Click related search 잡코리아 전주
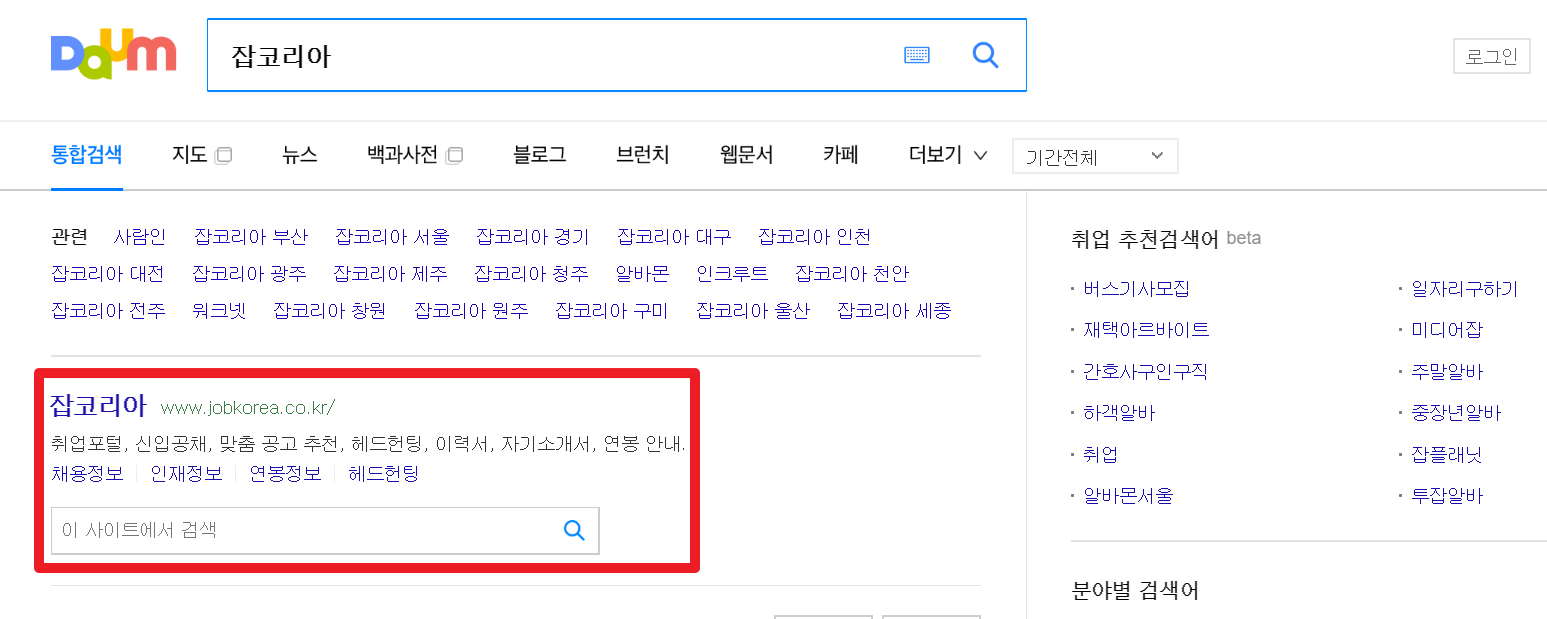Image resolution: width=1547 pixels, height=619 pixels. click(x=108, y=311)
